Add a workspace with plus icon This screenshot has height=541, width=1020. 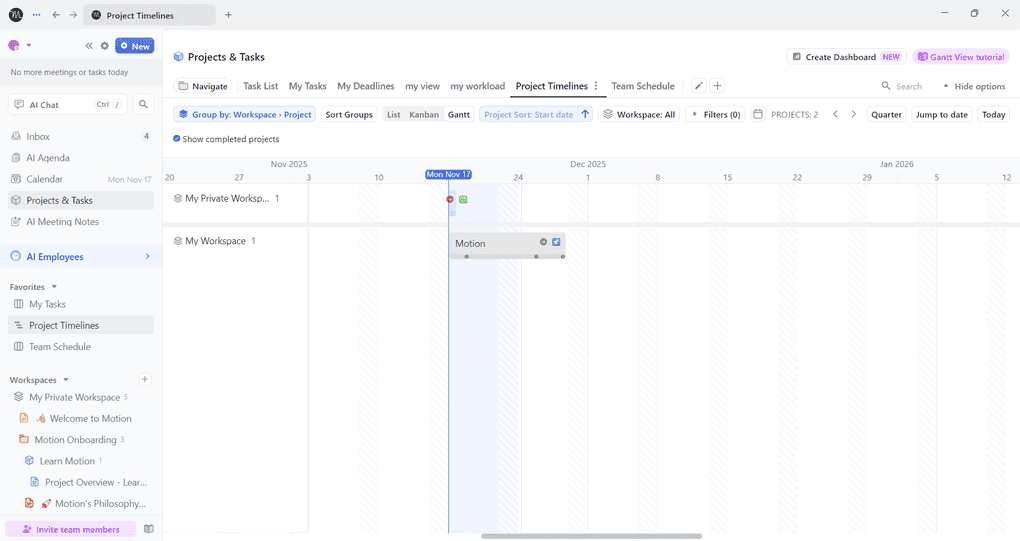click(x=144, y=379)
